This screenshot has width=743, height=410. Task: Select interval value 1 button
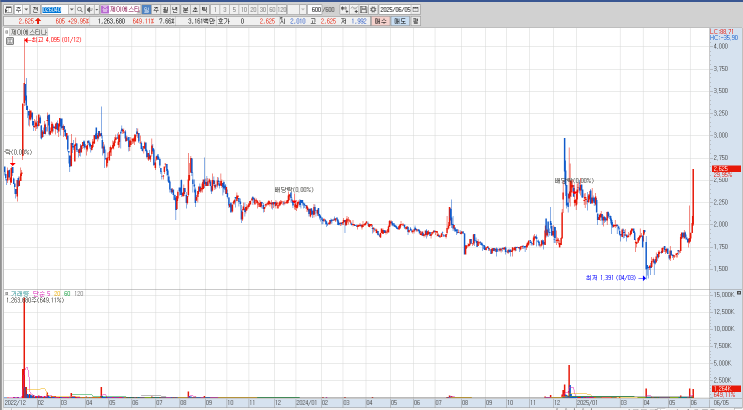tap(215, 9)
